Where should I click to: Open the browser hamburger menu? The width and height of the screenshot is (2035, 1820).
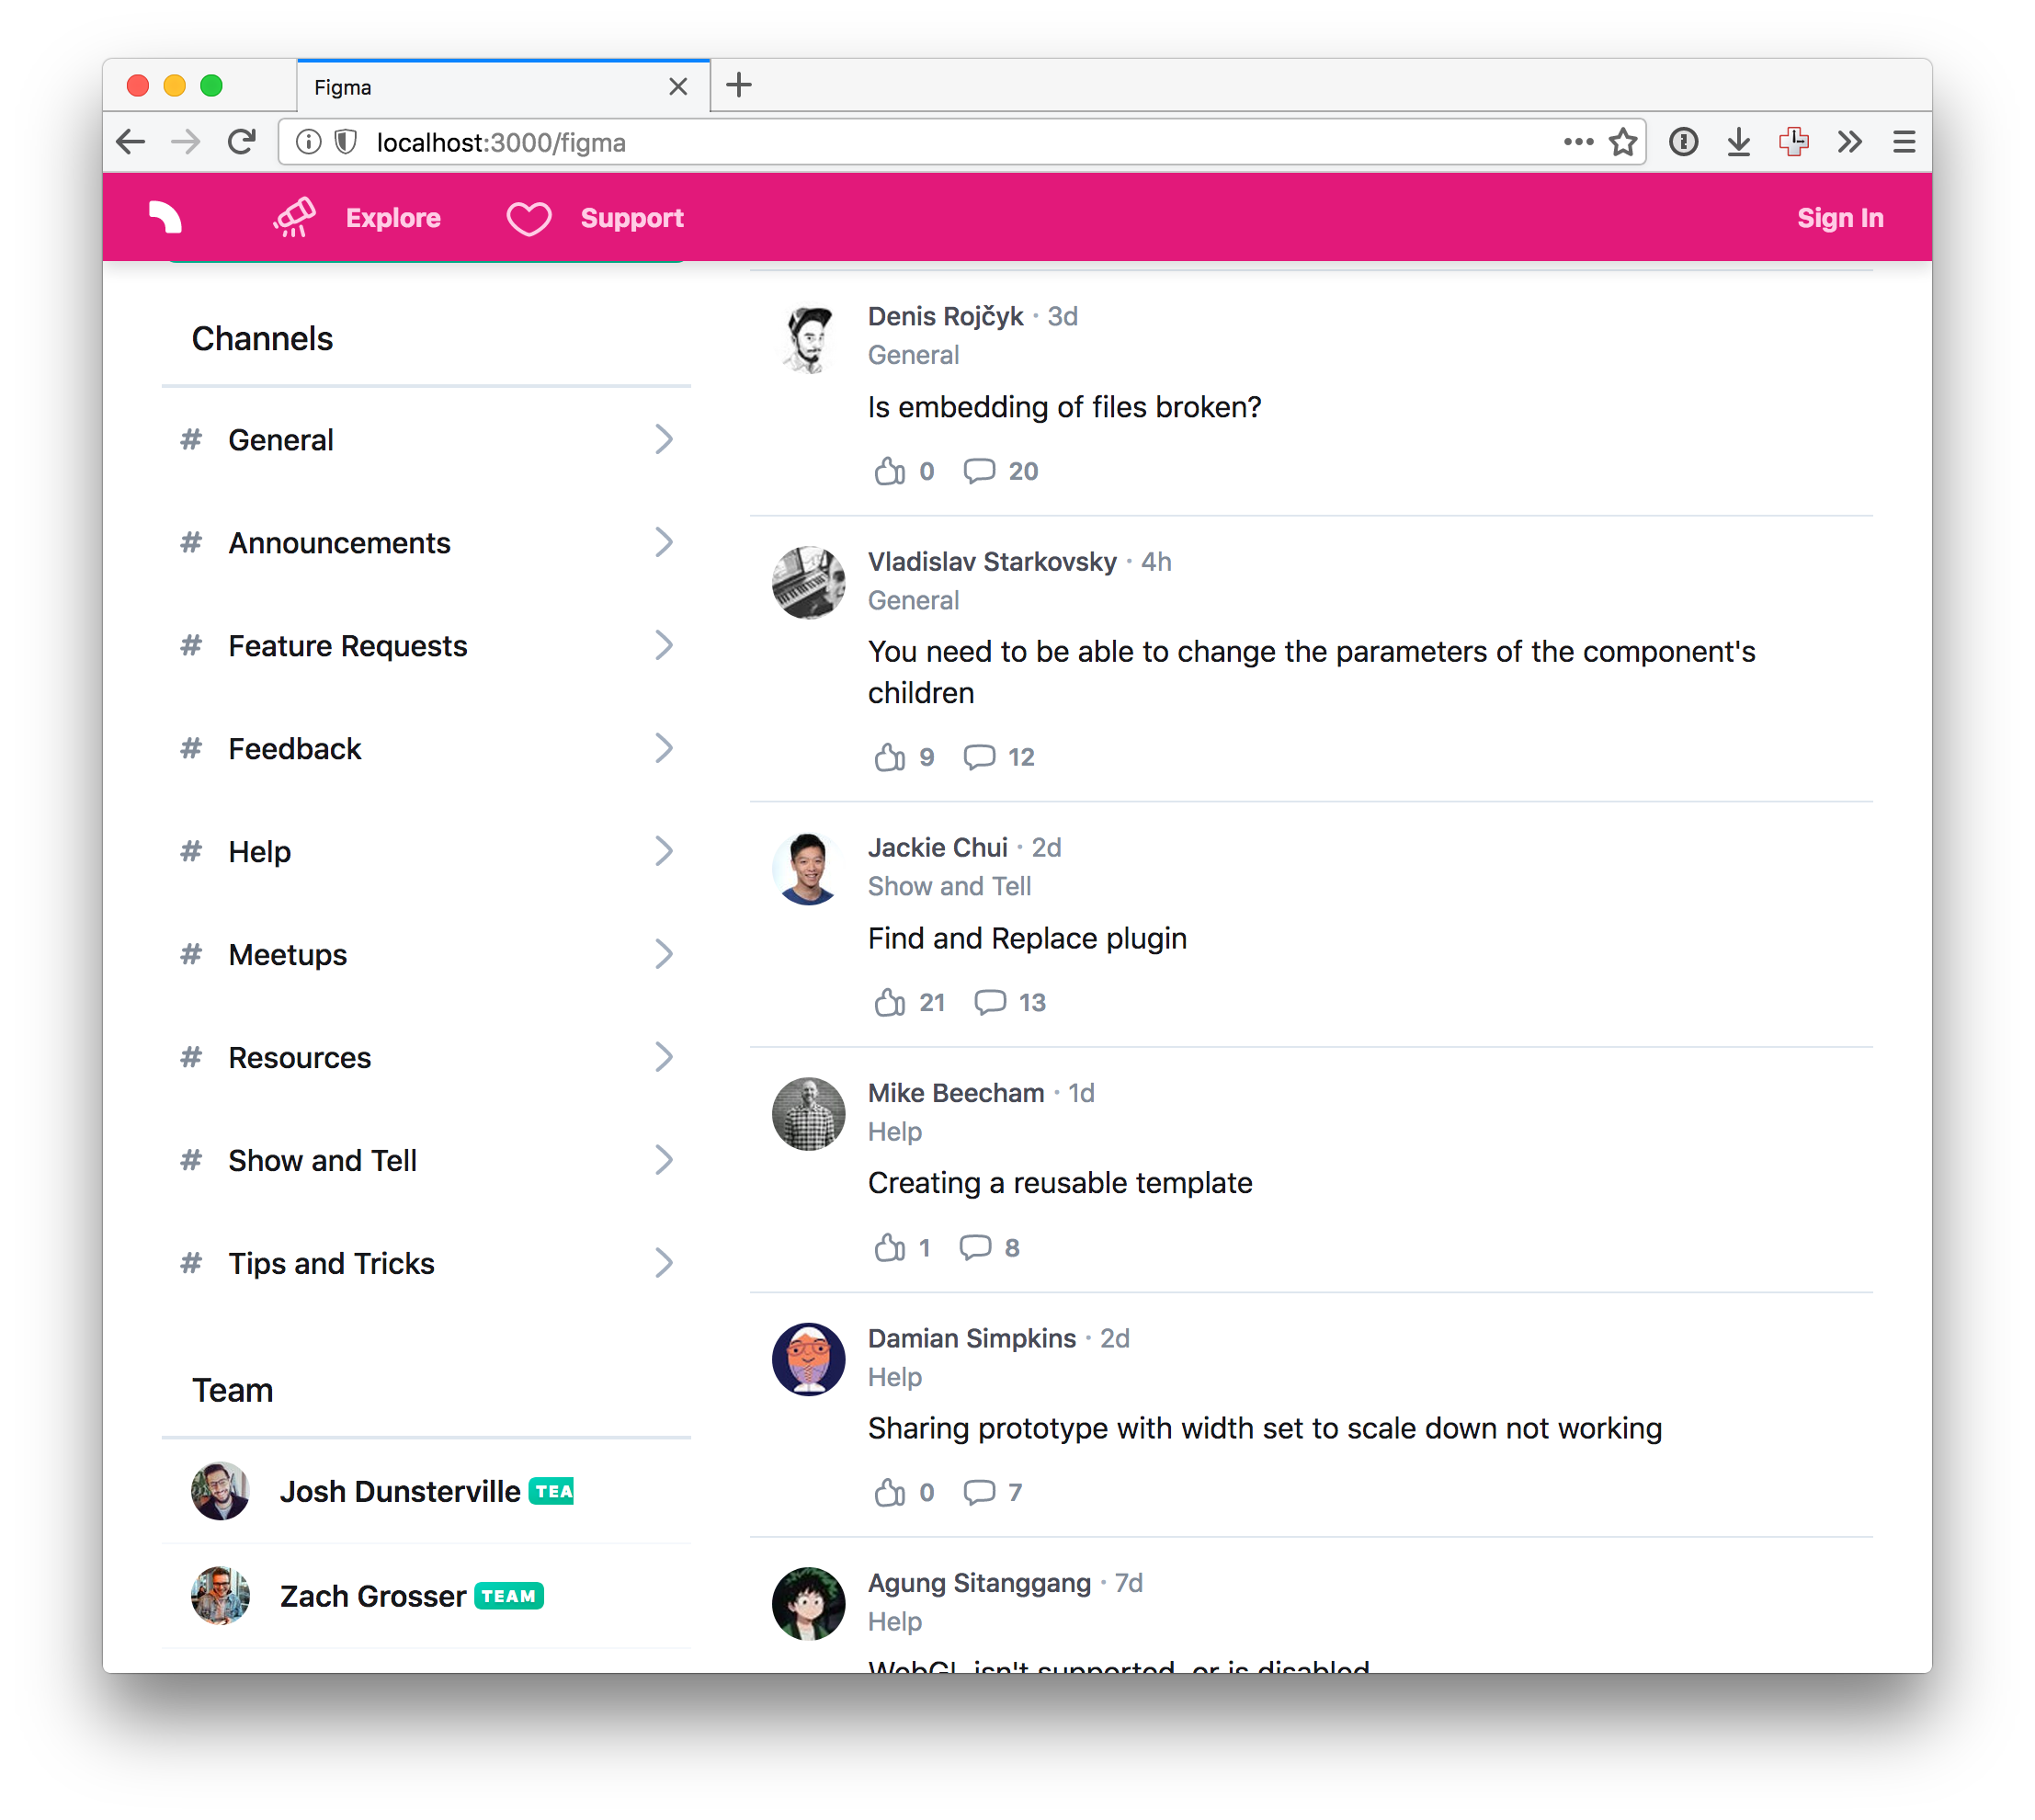(x=1903, y=142)
